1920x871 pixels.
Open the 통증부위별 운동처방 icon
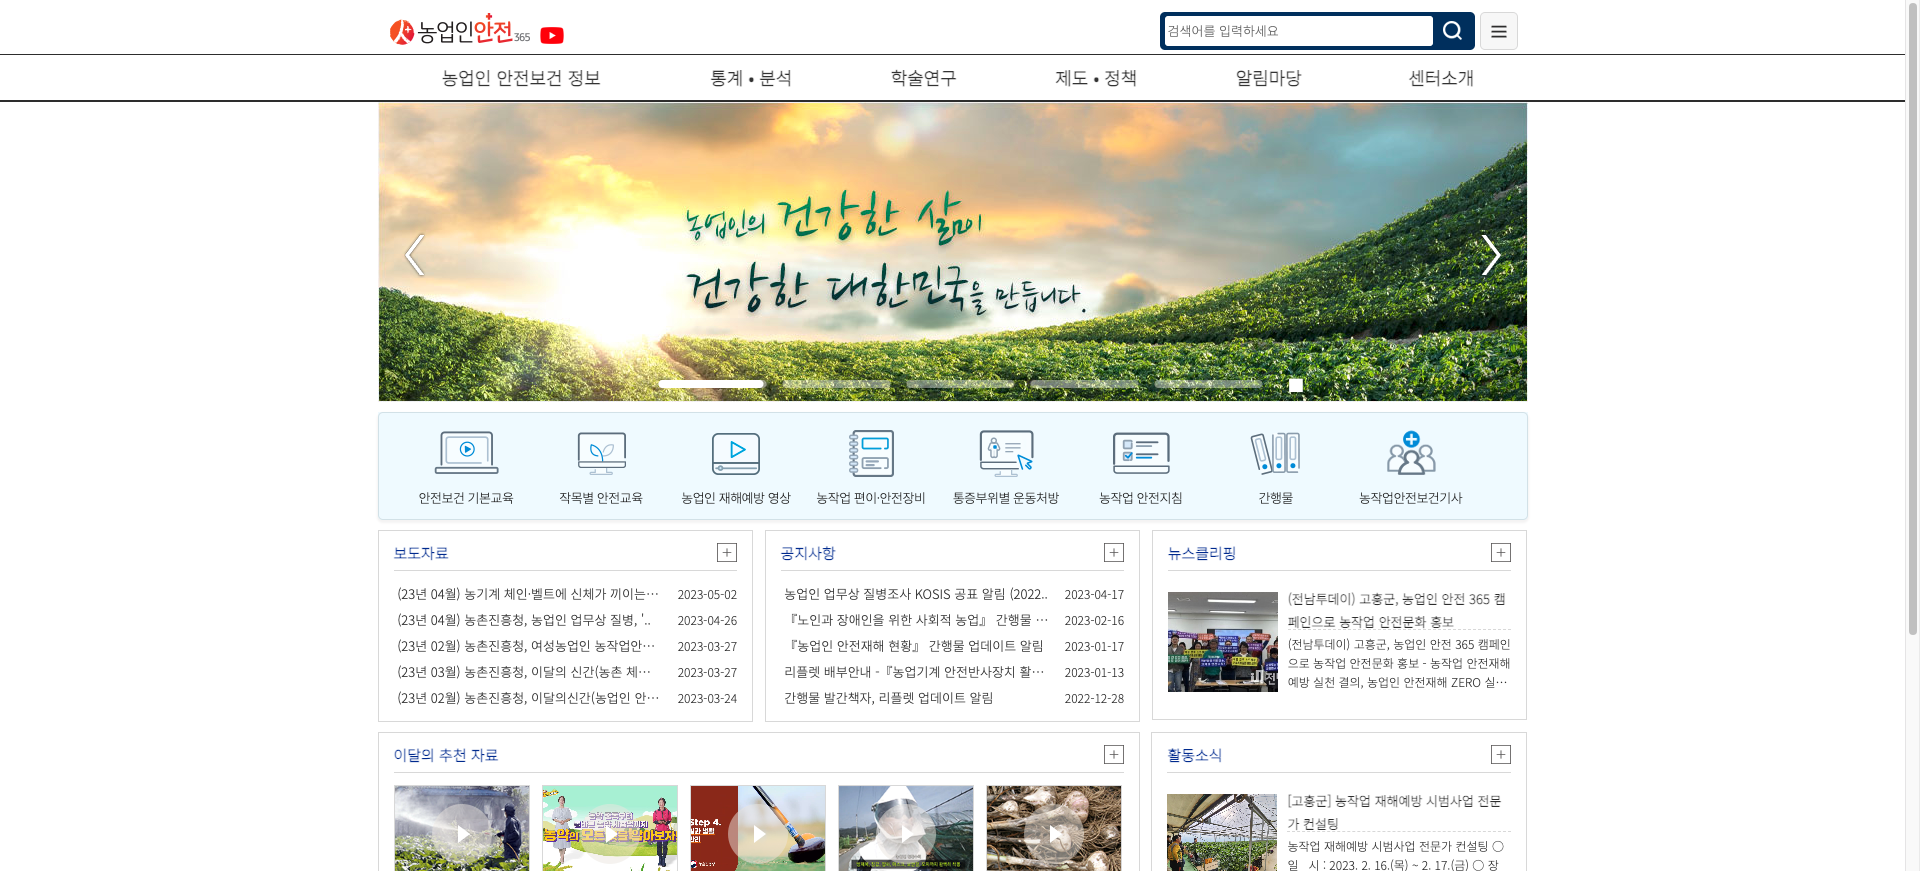click(x=1006, y=454)
